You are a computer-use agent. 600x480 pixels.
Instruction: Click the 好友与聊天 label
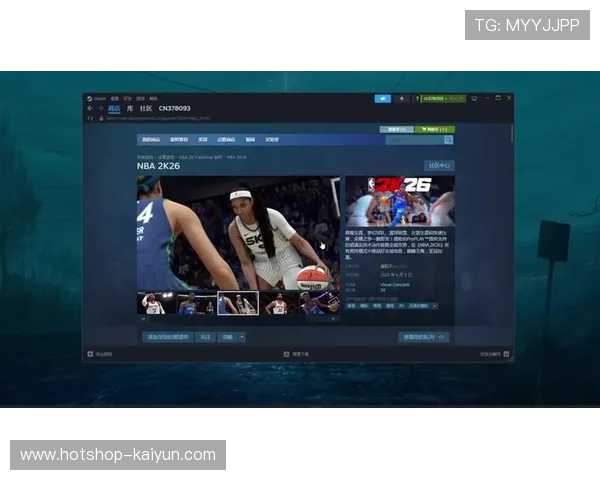coord(490,354)
